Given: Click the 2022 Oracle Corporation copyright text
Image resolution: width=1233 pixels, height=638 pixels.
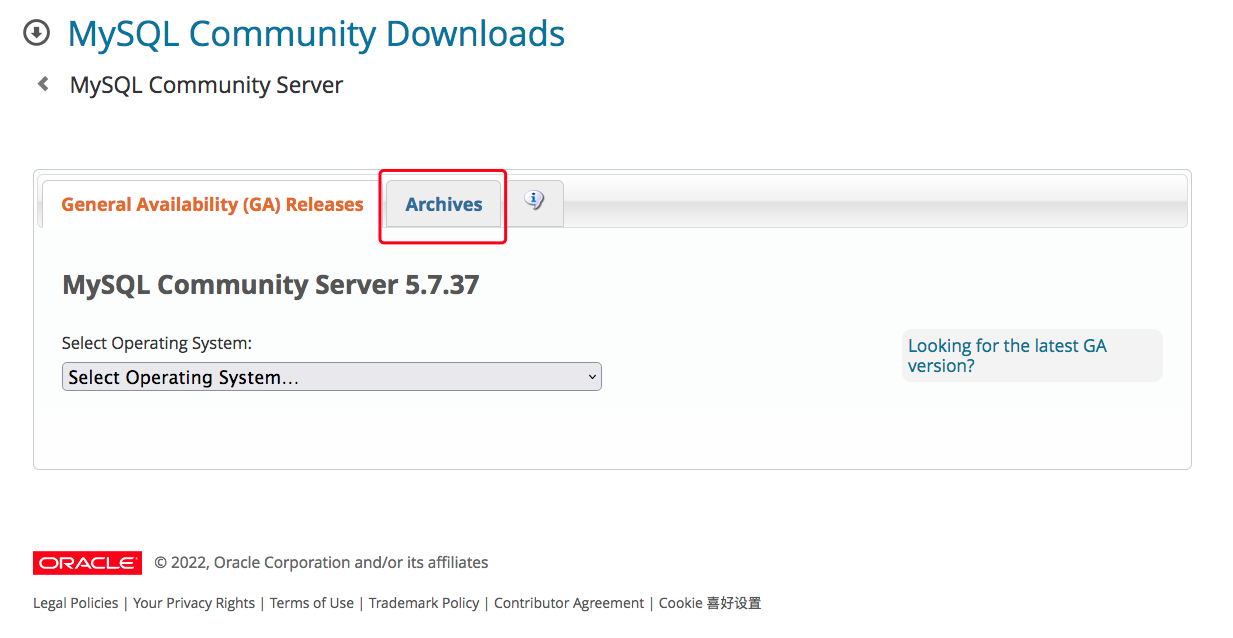Looking at the screenshot, I should pyautogui.click(x=321, y=563).
